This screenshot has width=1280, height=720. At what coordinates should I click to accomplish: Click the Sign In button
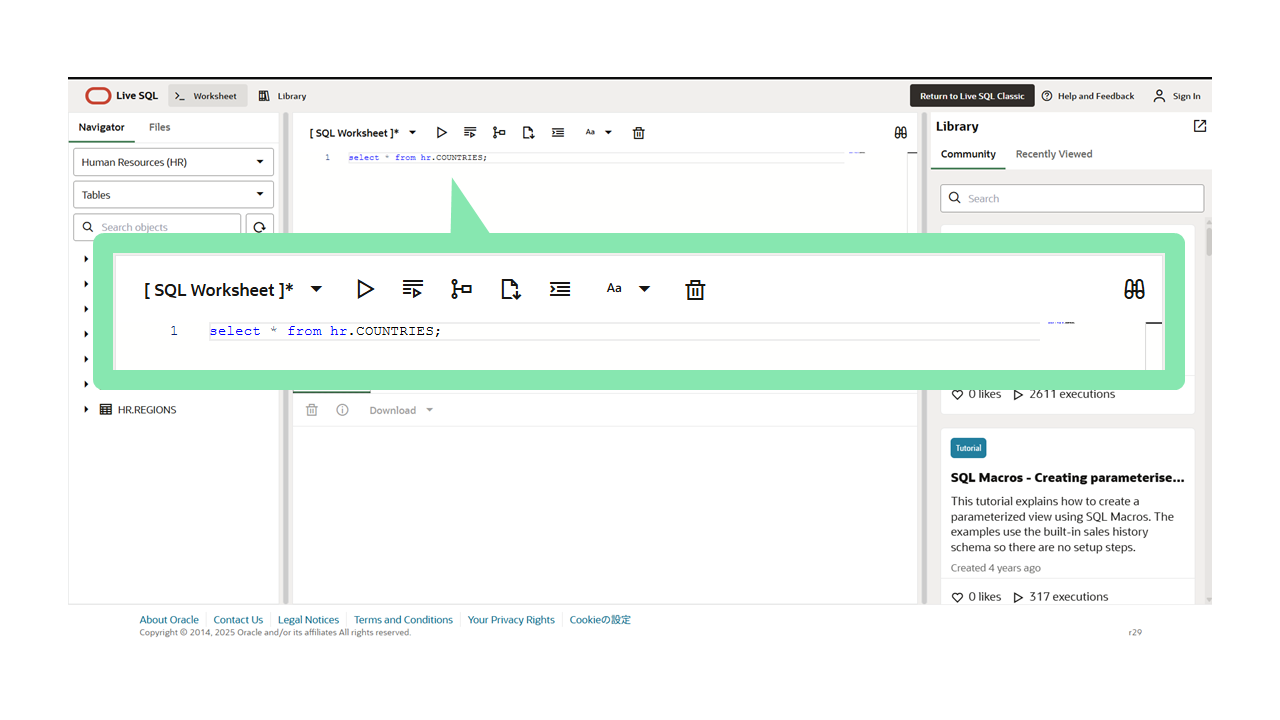coord(1177,96)
